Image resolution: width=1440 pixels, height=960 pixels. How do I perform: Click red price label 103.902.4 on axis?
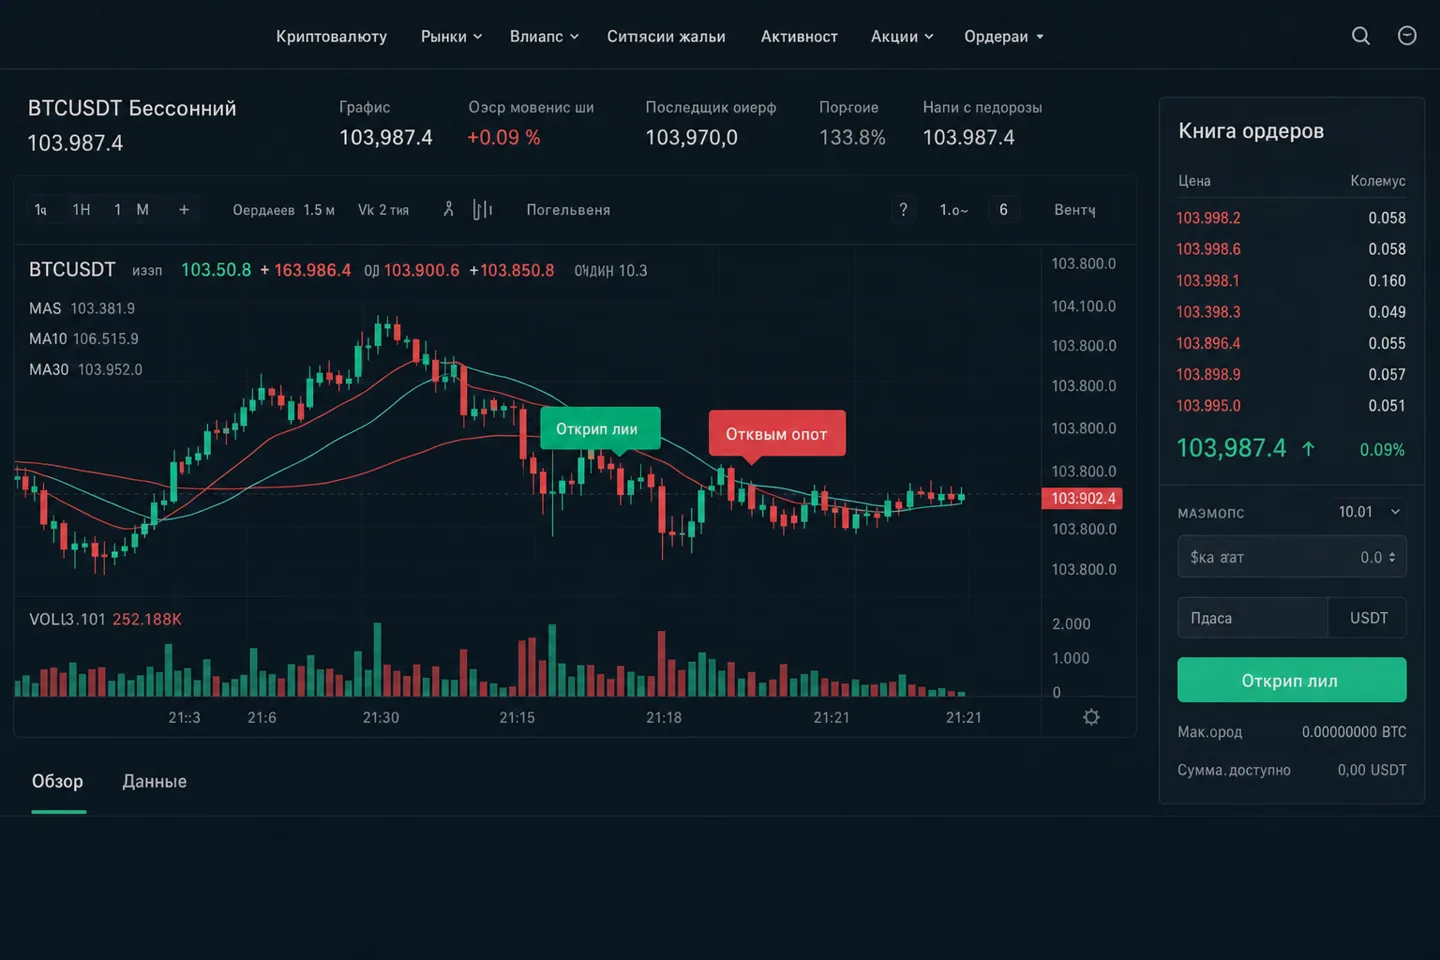1082,498
